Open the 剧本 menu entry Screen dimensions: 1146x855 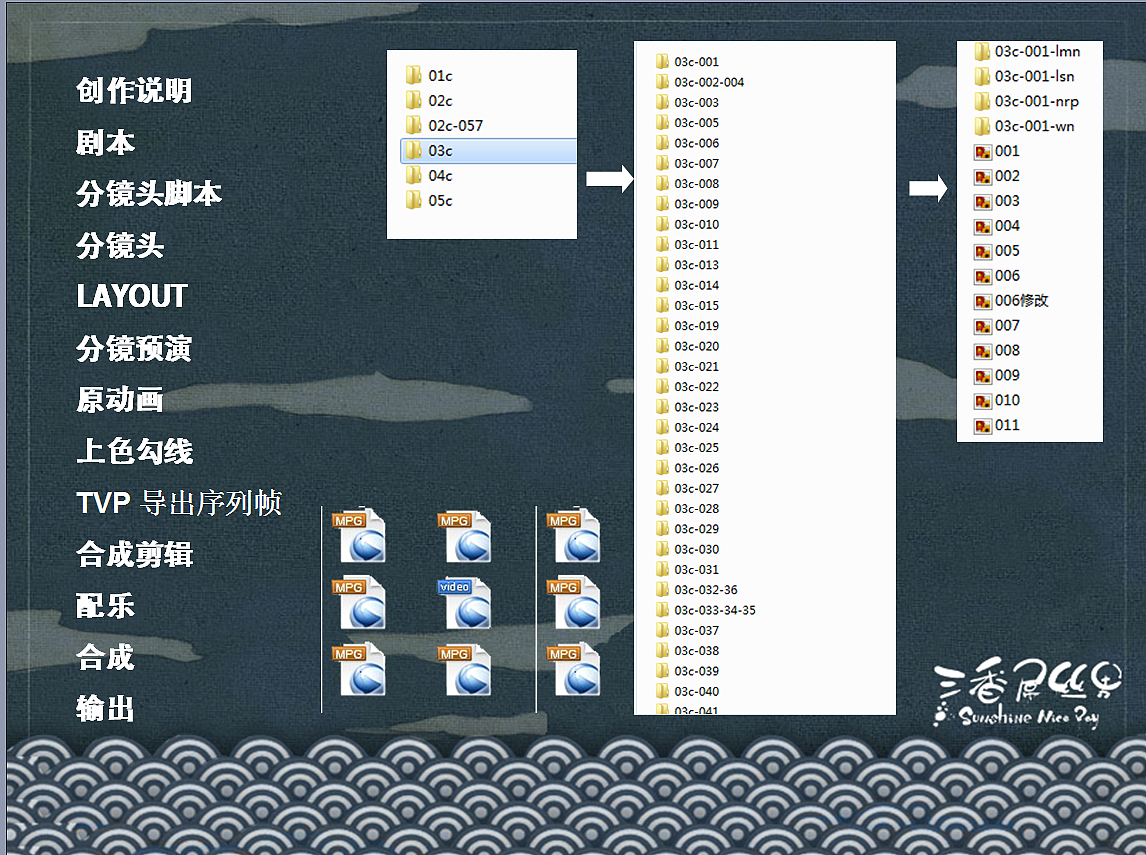105,142
